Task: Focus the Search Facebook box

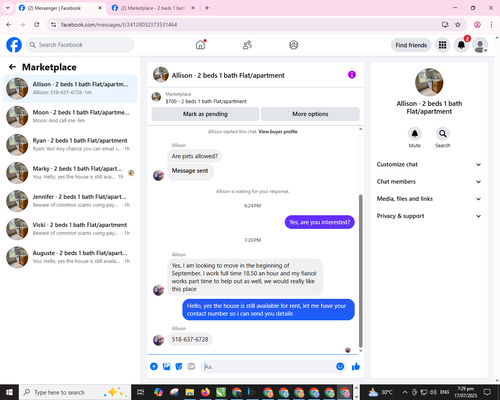Action: point(80,45)
